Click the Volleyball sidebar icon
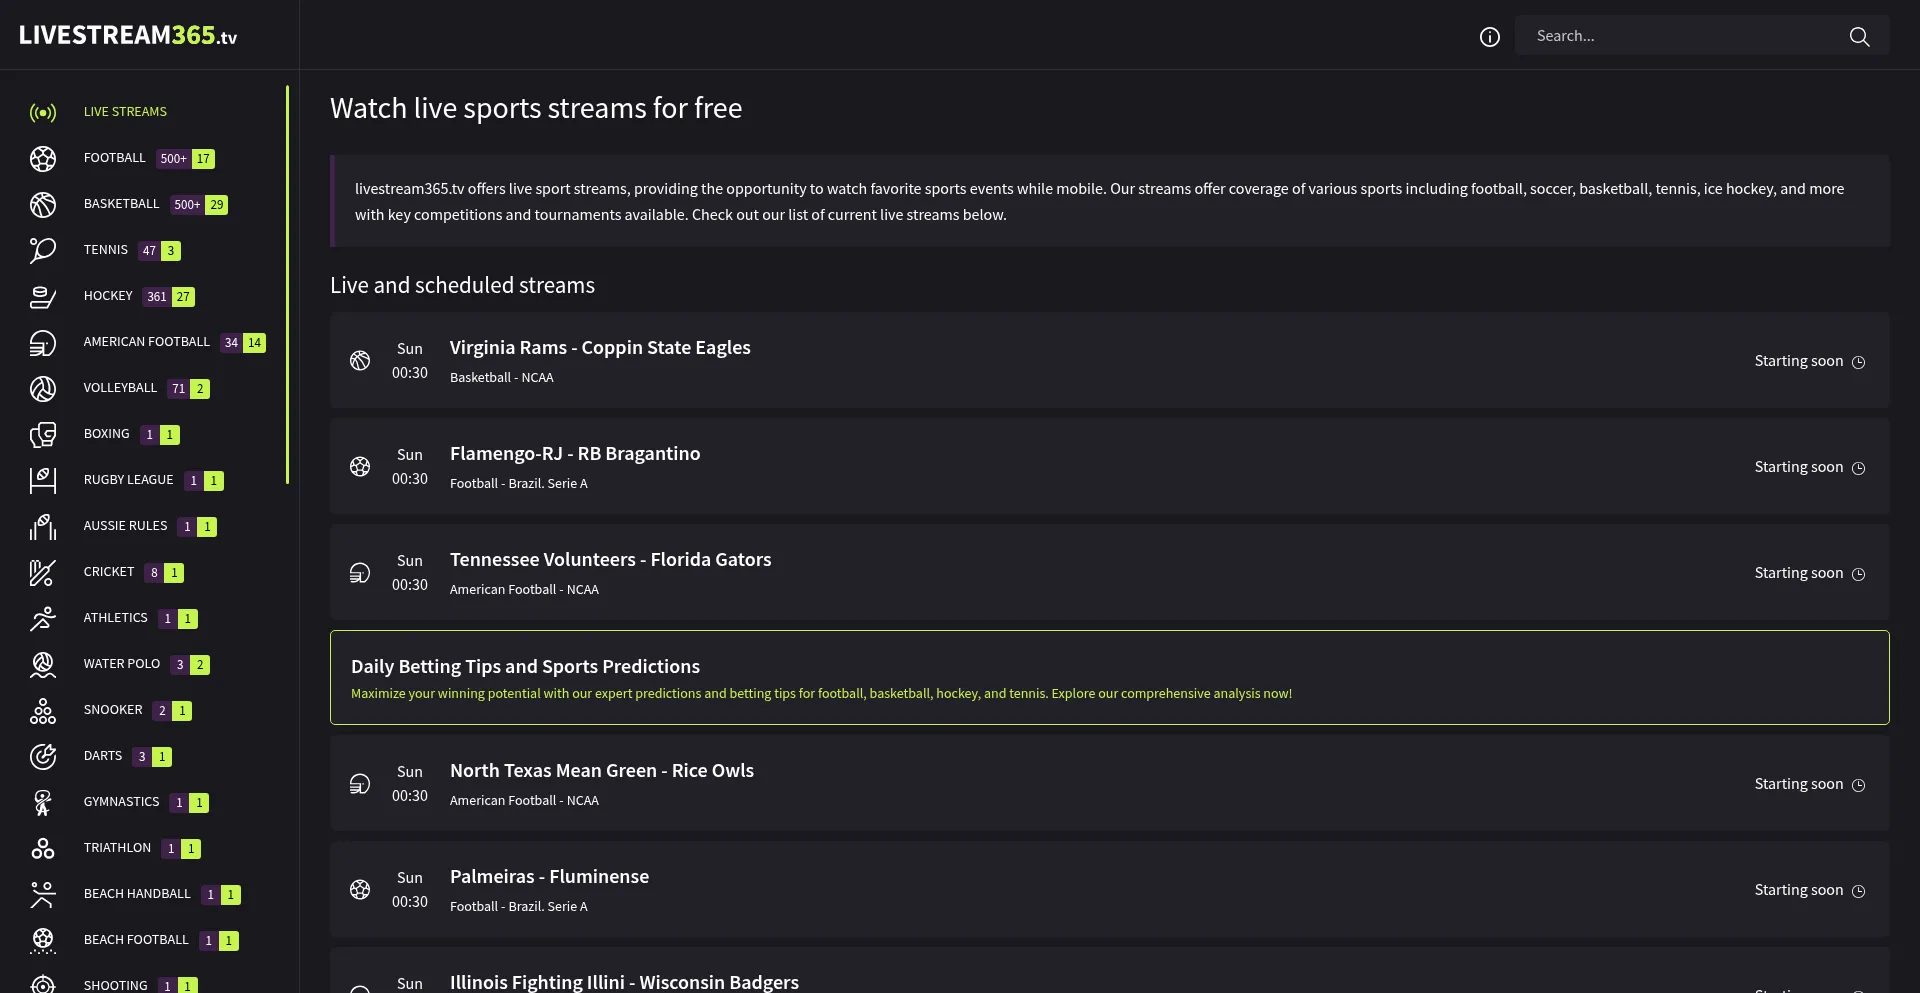 coord(43,389)
